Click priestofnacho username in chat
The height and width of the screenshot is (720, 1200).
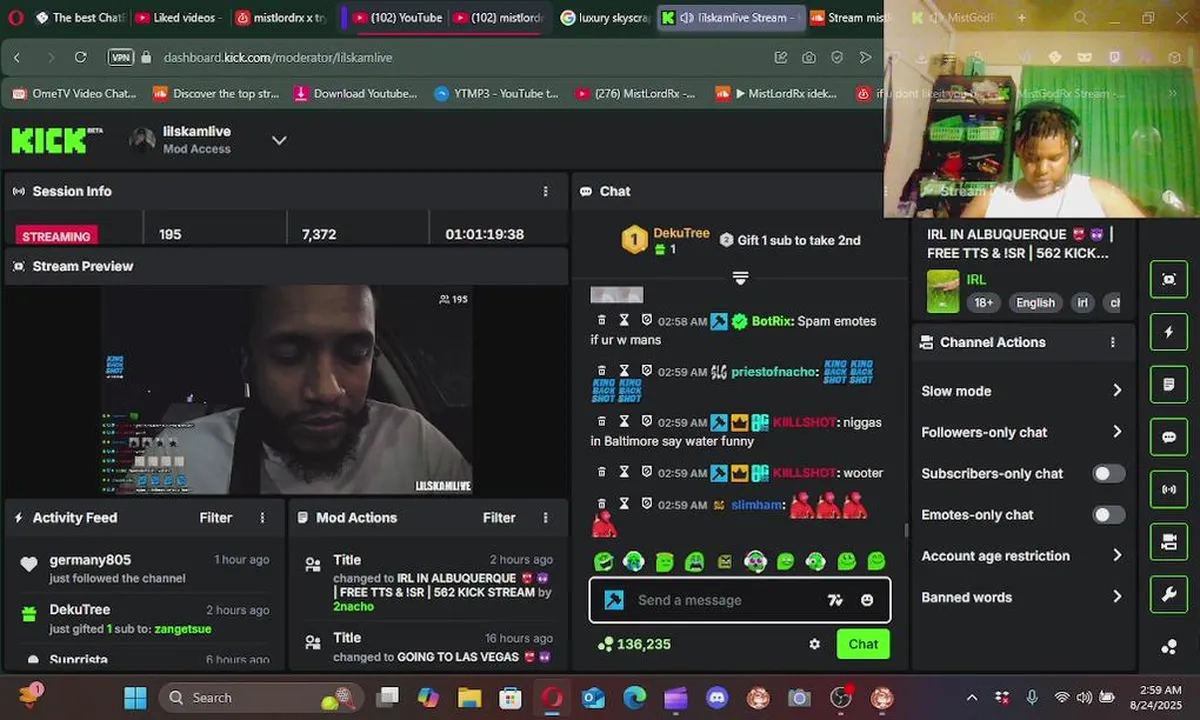775,372
